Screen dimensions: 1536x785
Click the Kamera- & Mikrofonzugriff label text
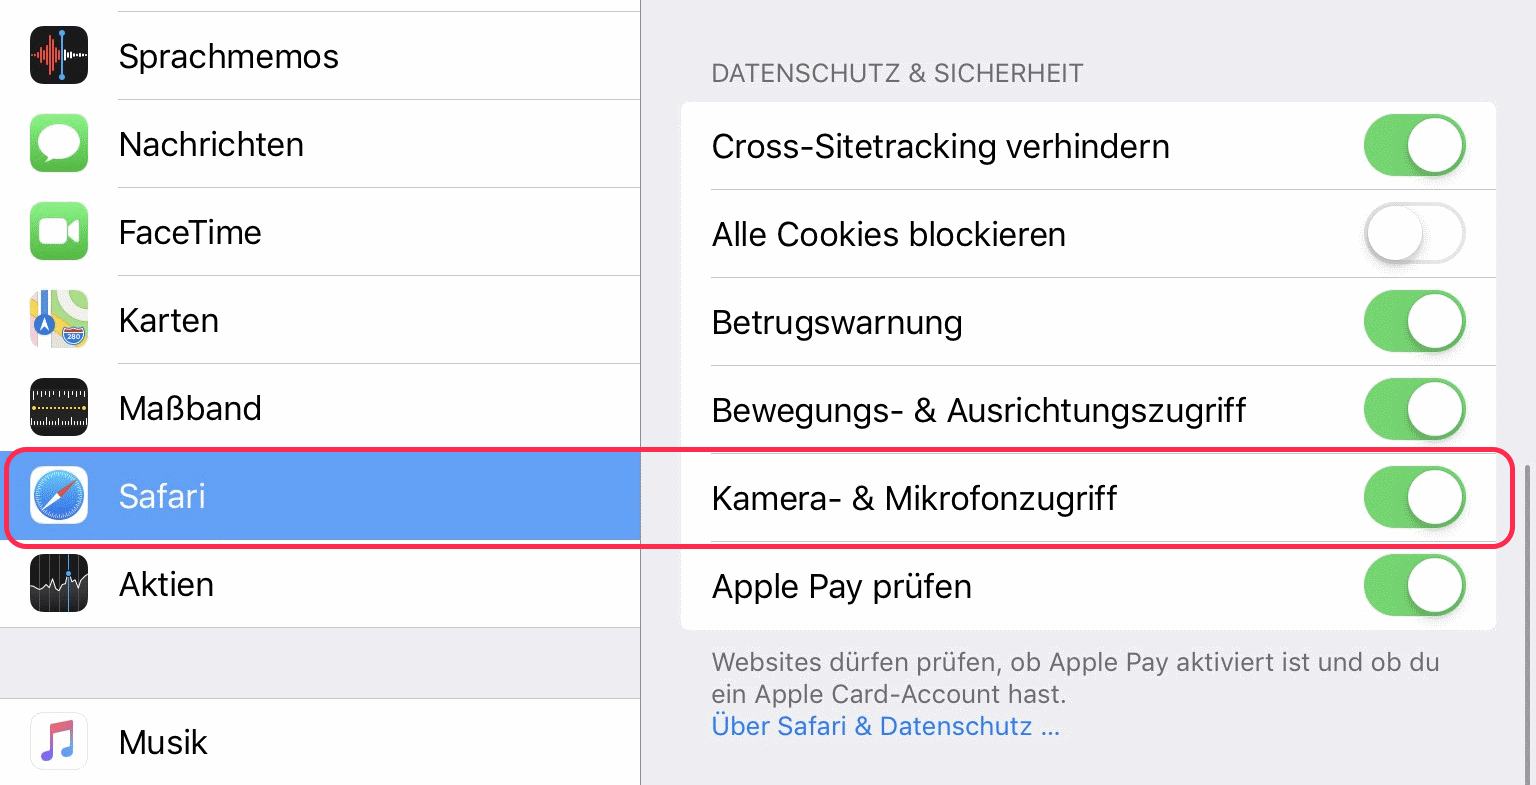pyautogui.click(x=914, y=498)
